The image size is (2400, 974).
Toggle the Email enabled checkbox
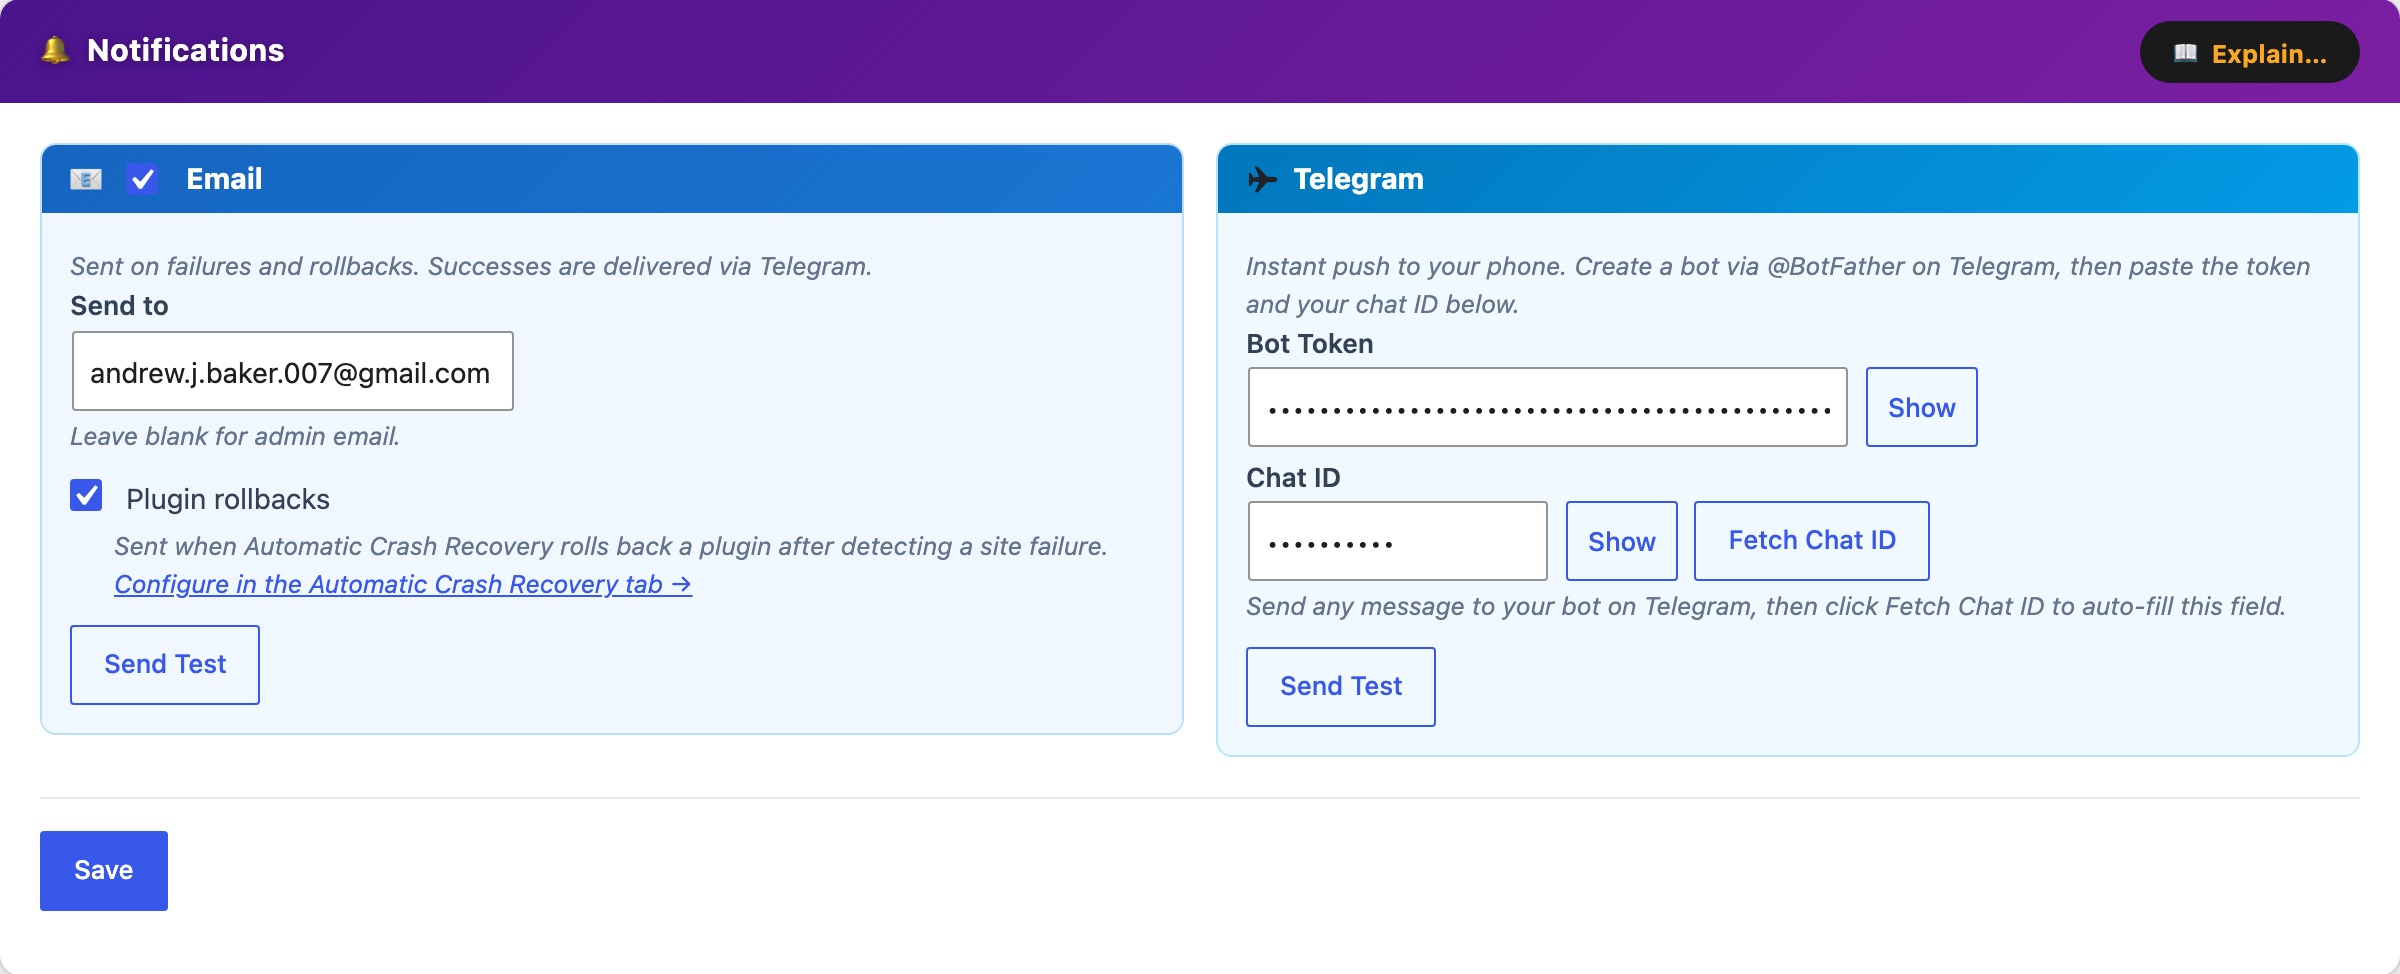(143, 179)
